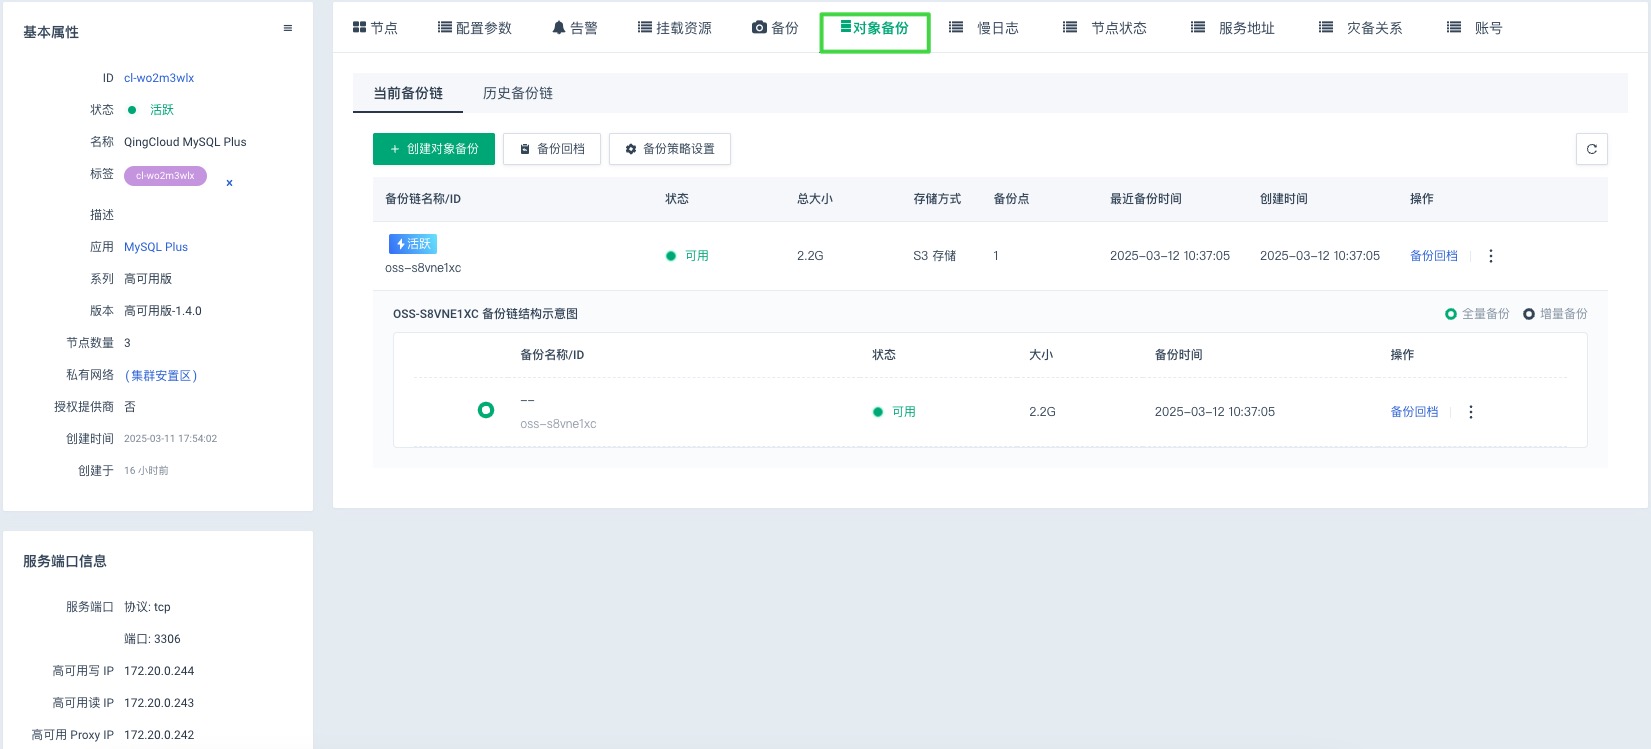Open the 配置参数 tab
The height and width of the screenshot is (749, 1651).
pos(475,28)
